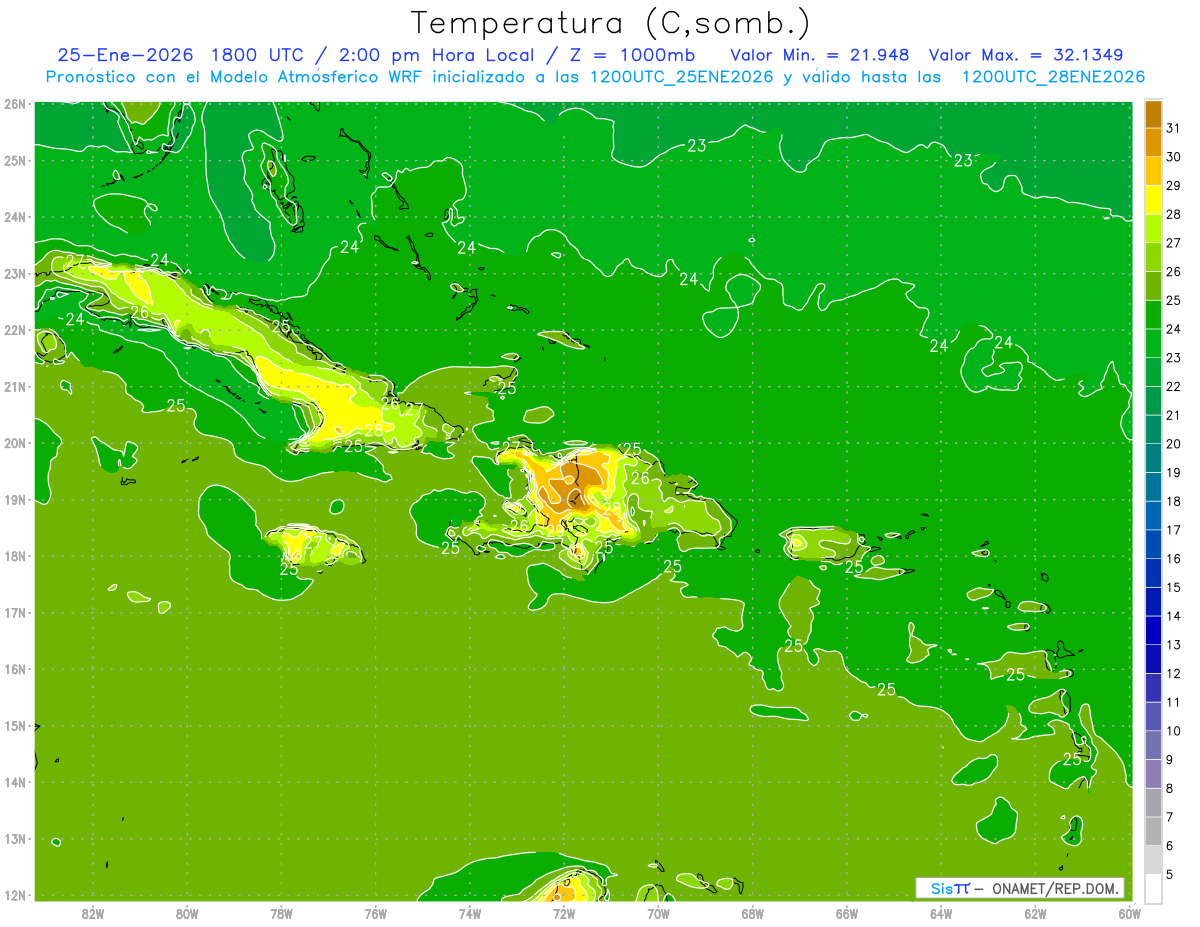This screenshot has width=1200, height=927.
Task: Click the 12N latitude axis label
Action: click(15, 895)
